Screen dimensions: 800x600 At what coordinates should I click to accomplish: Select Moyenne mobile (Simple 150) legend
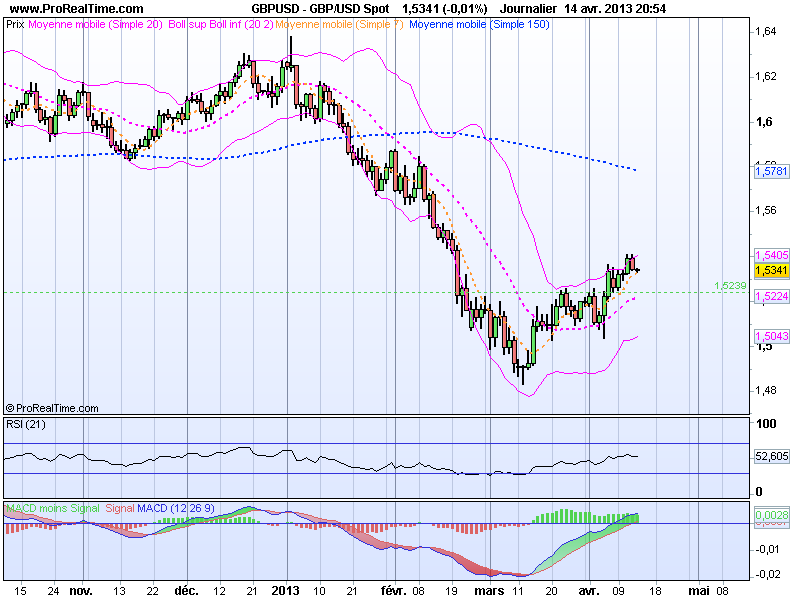[x=479, y=24]
